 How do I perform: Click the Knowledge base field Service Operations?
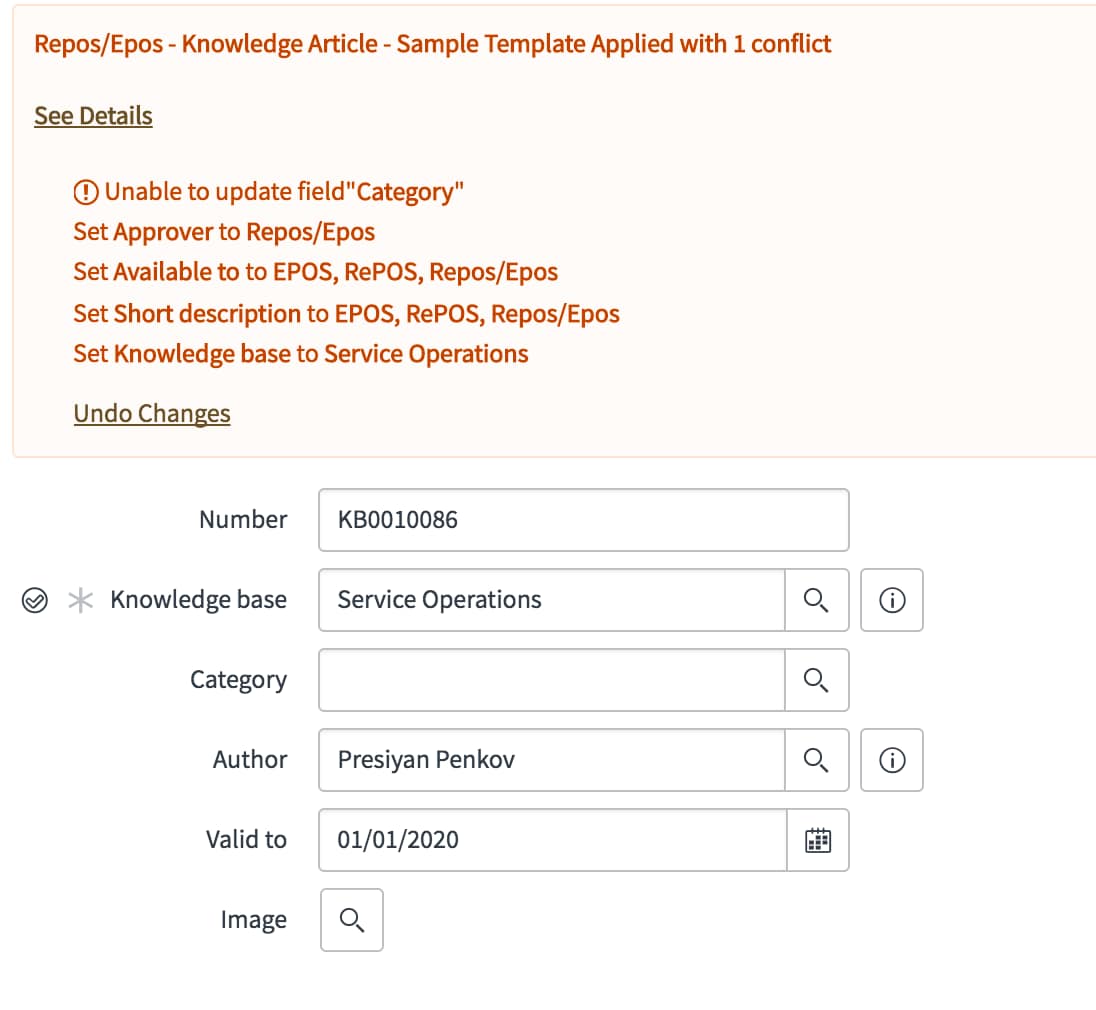click(552, 600)
